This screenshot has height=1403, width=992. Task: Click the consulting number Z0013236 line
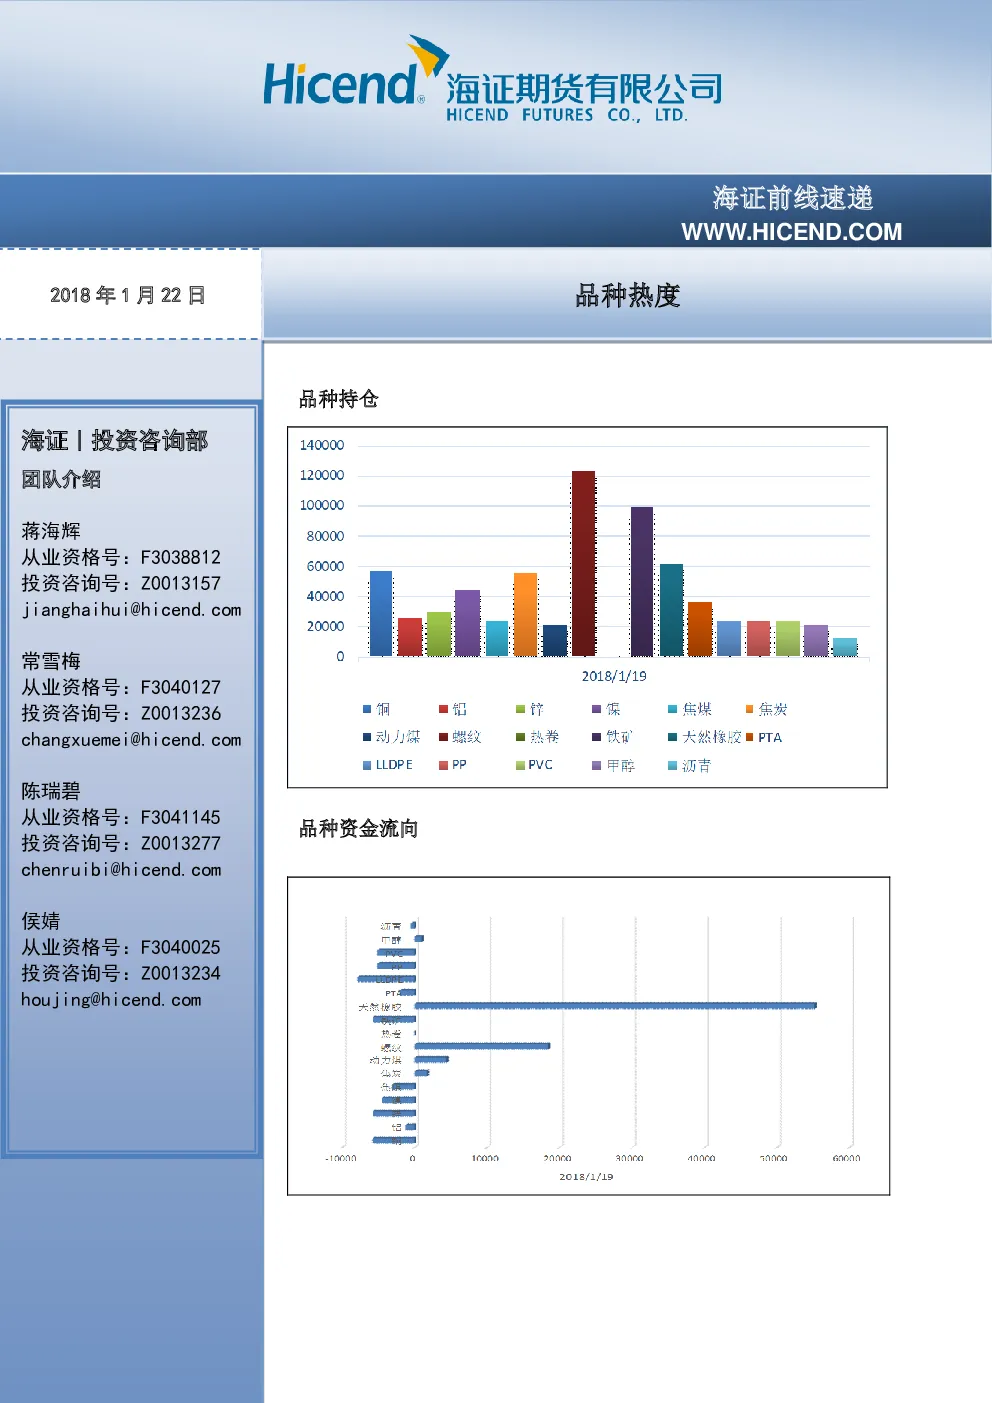[121, 713]
